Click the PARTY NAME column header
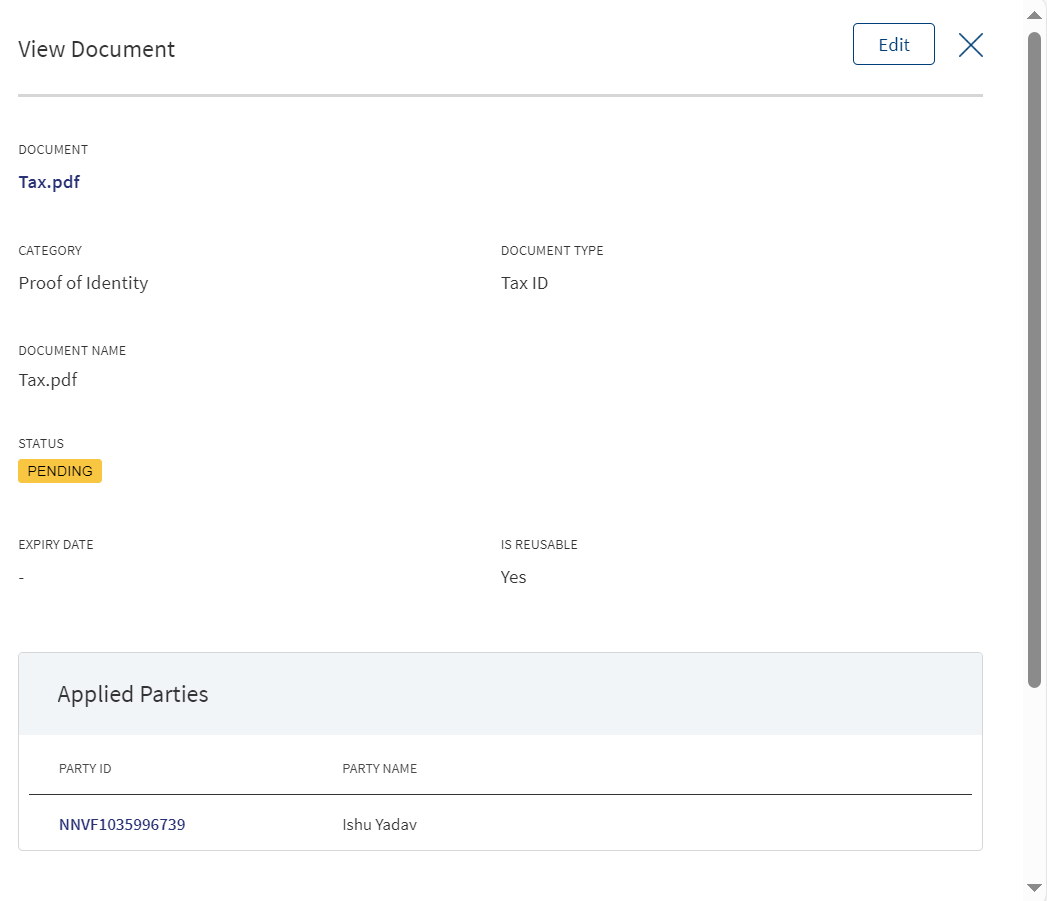The width and height of the screenshot is (1047, 901). click(379, 768)
